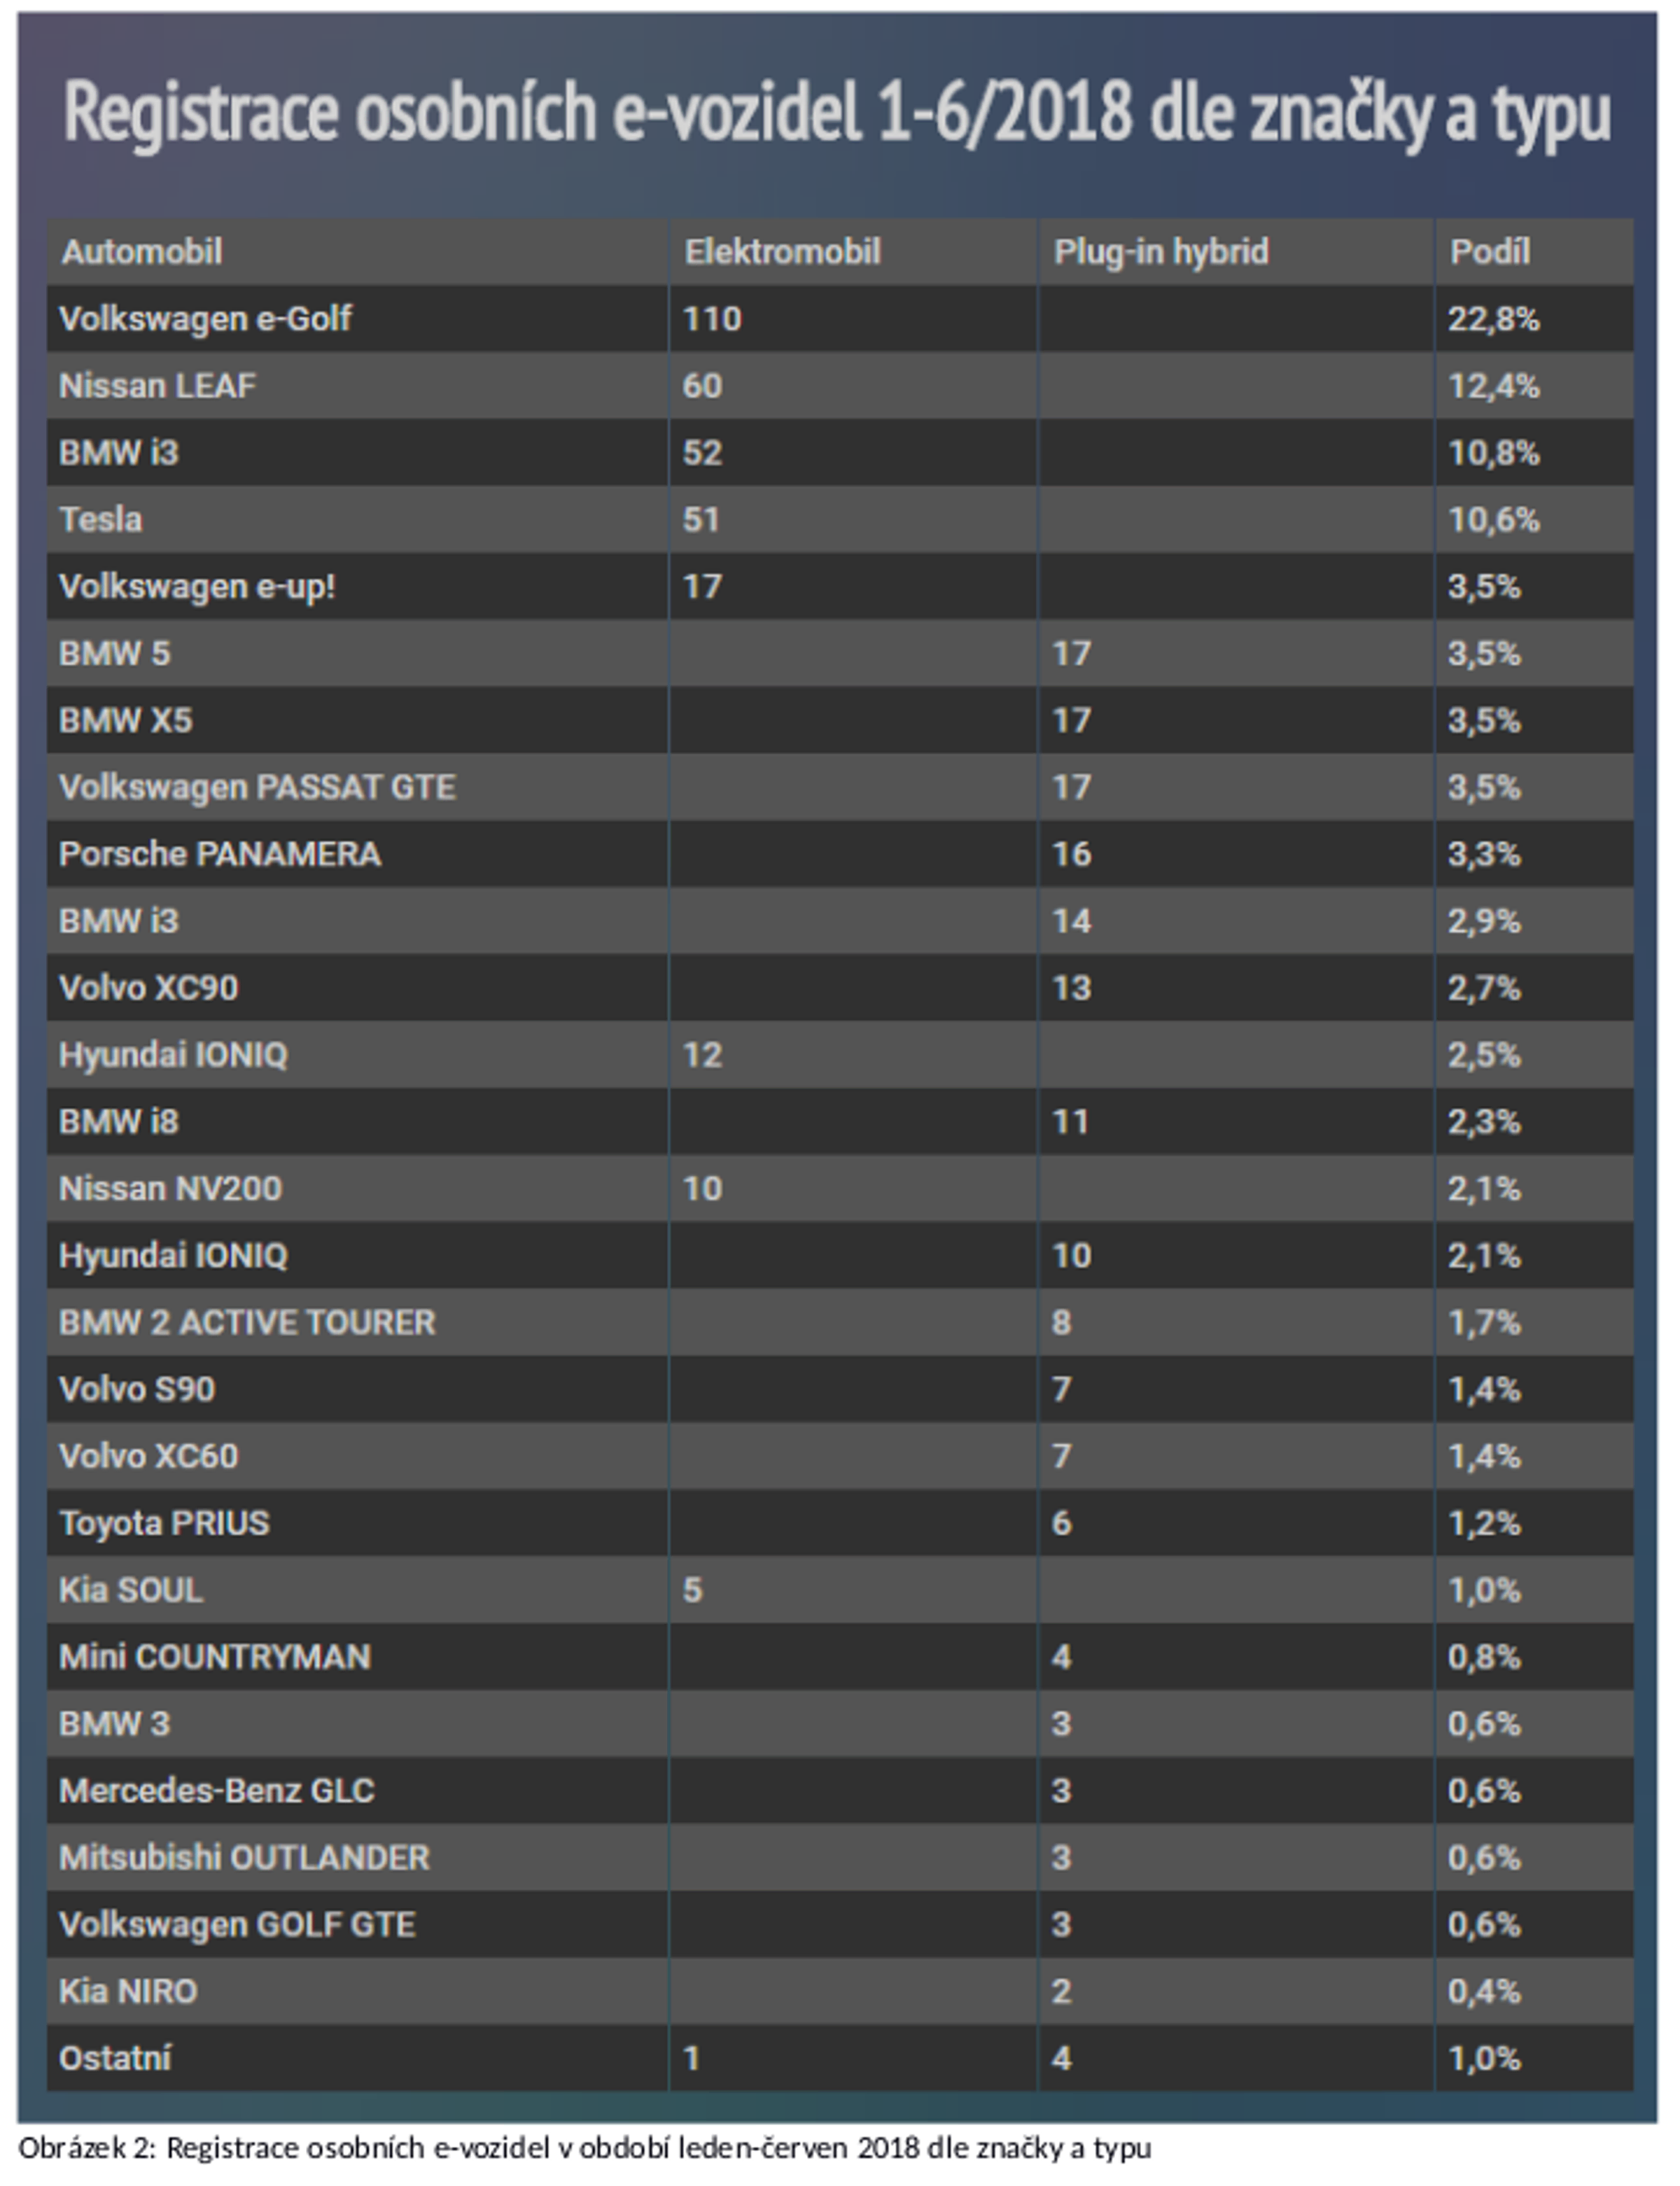This screenshot has width=1680, height=2186.
Task: Select the Volkswagen e-Golf row label
Action: (x=205, y=318)
